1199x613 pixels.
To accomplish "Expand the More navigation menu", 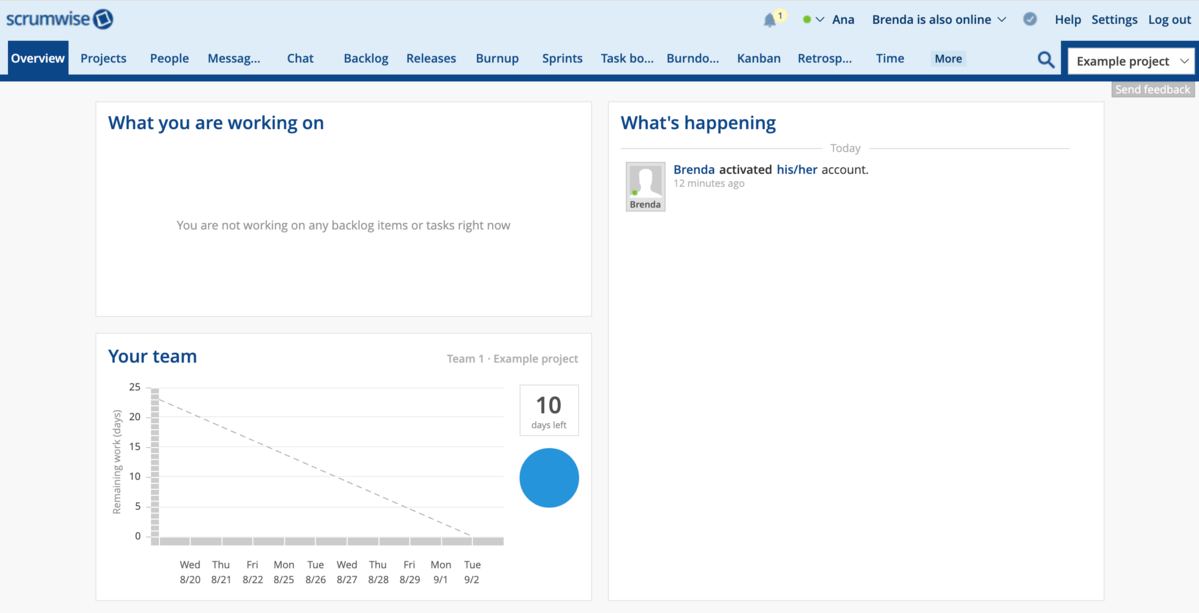I will pyautogui.click(x=947, y=58).
